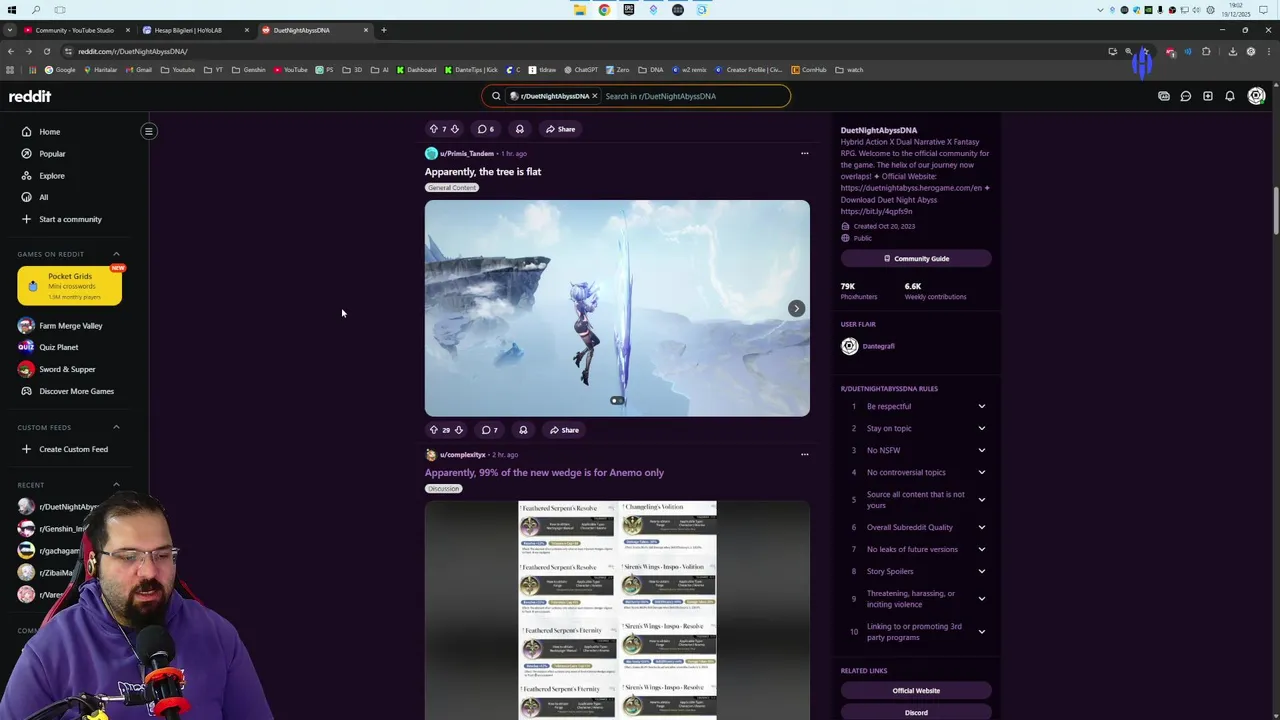The width and height of the screenshot is (1280, 720).
Task: Collapse the Custom Feeds section
Action: click(116, 427)
